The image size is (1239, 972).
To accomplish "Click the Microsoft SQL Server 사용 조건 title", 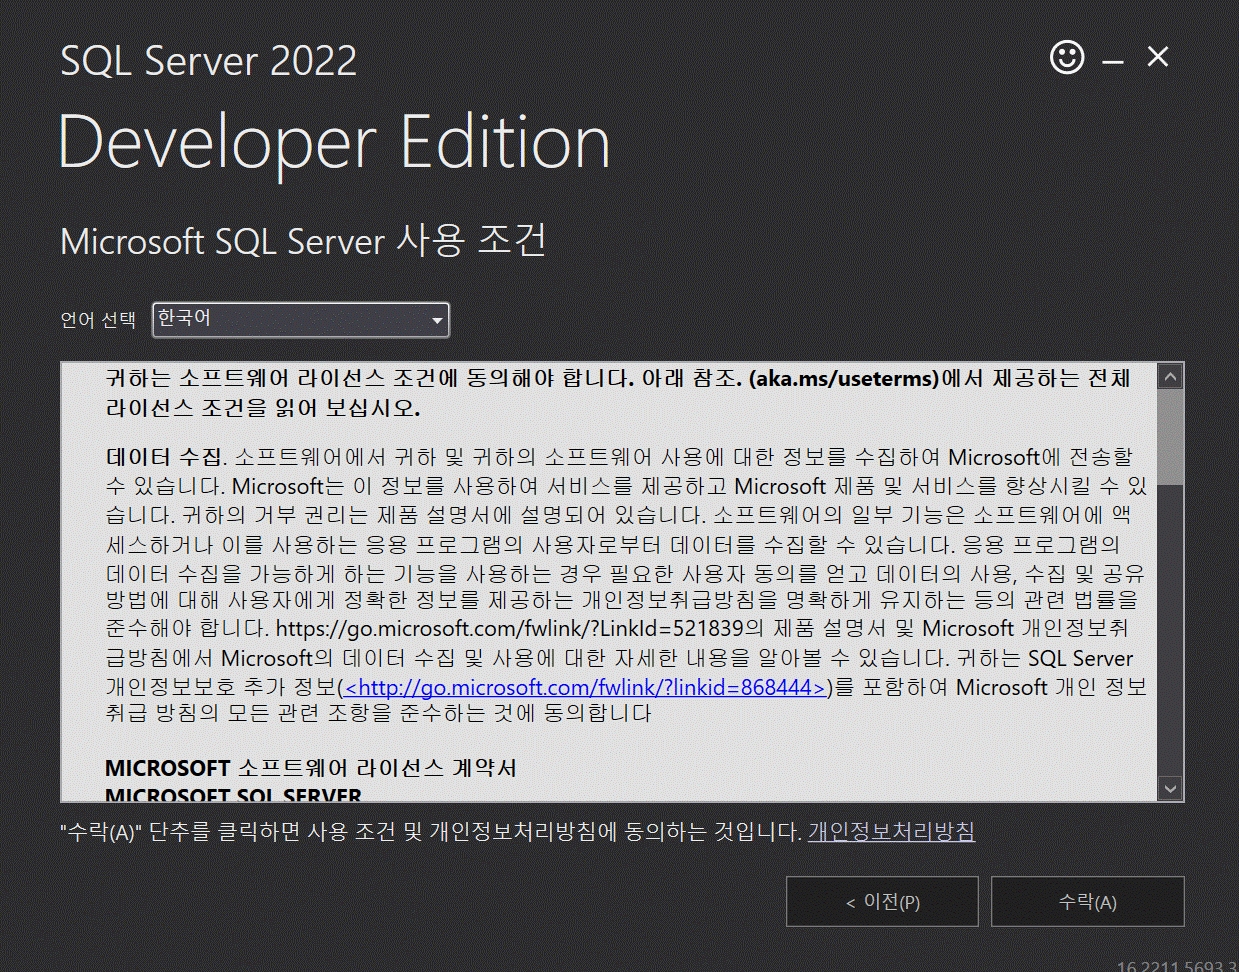I will coord(303,241).
